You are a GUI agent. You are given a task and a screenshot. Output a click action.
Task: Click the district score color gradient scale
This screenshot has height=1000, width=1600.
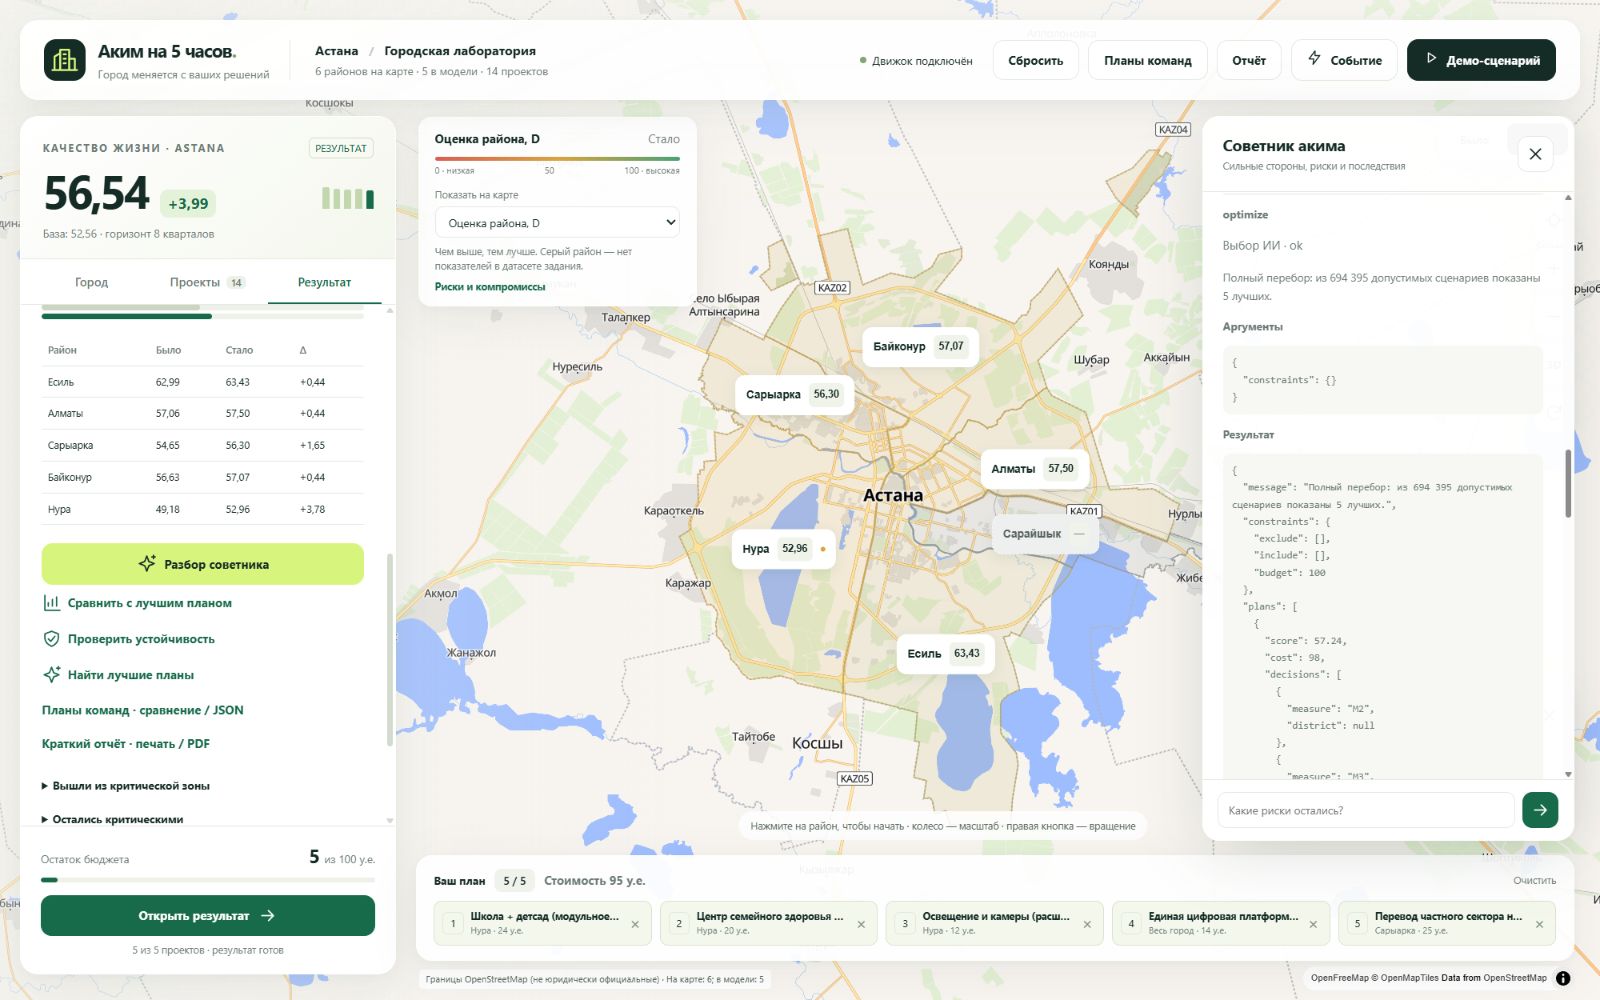557,158
